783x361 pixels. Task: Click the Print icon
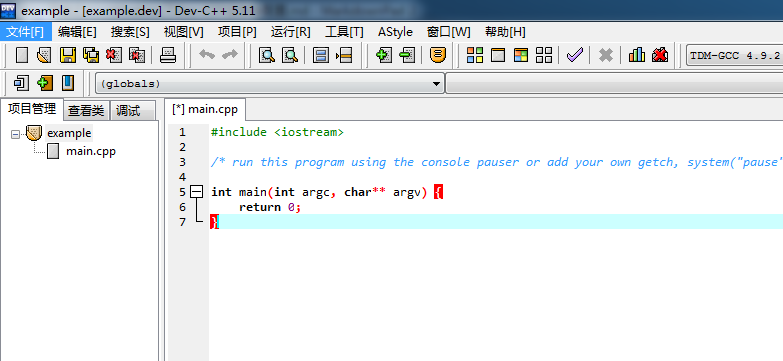click(168, 55)
